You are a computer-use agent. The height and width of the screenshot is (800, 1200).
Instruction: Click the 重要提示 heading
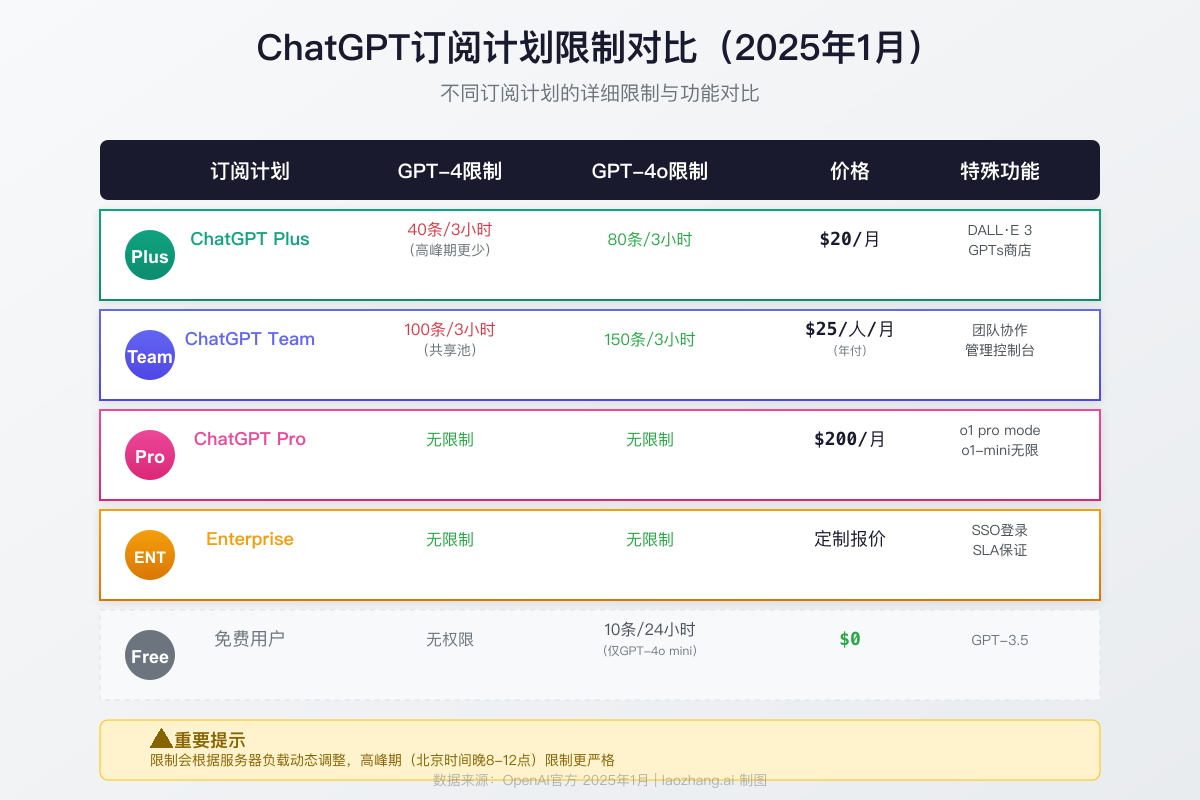[210, 740]
